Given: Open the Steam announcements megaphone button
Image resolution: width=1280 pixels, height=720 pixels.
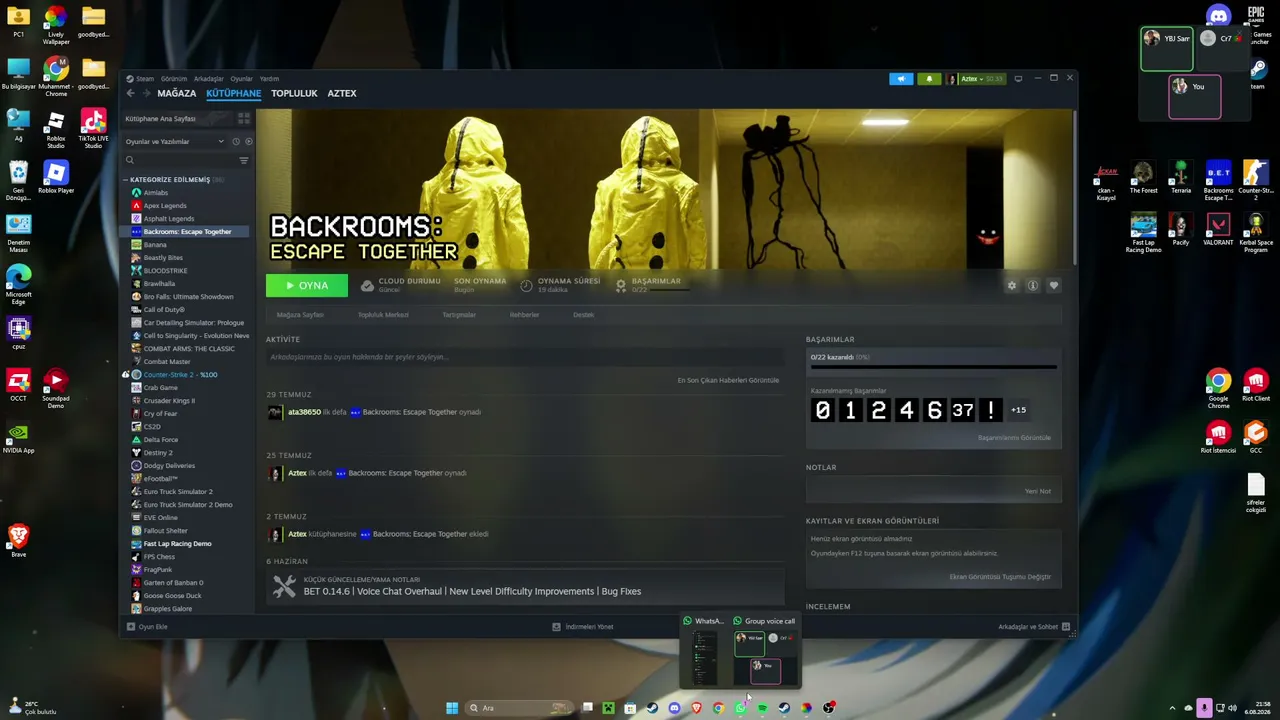Looking at the screenshot, I should pos(901,79).
